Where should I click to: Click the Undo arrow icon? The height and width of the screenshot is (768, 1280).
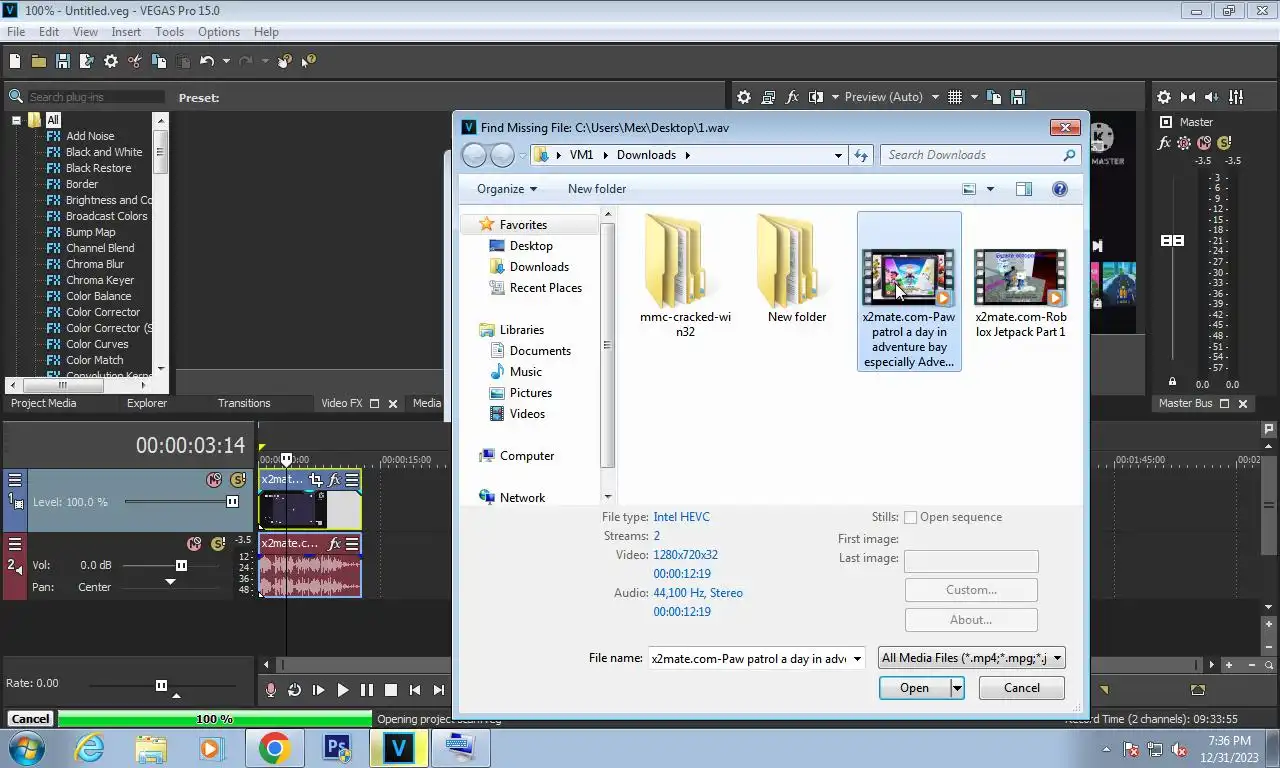207,61
